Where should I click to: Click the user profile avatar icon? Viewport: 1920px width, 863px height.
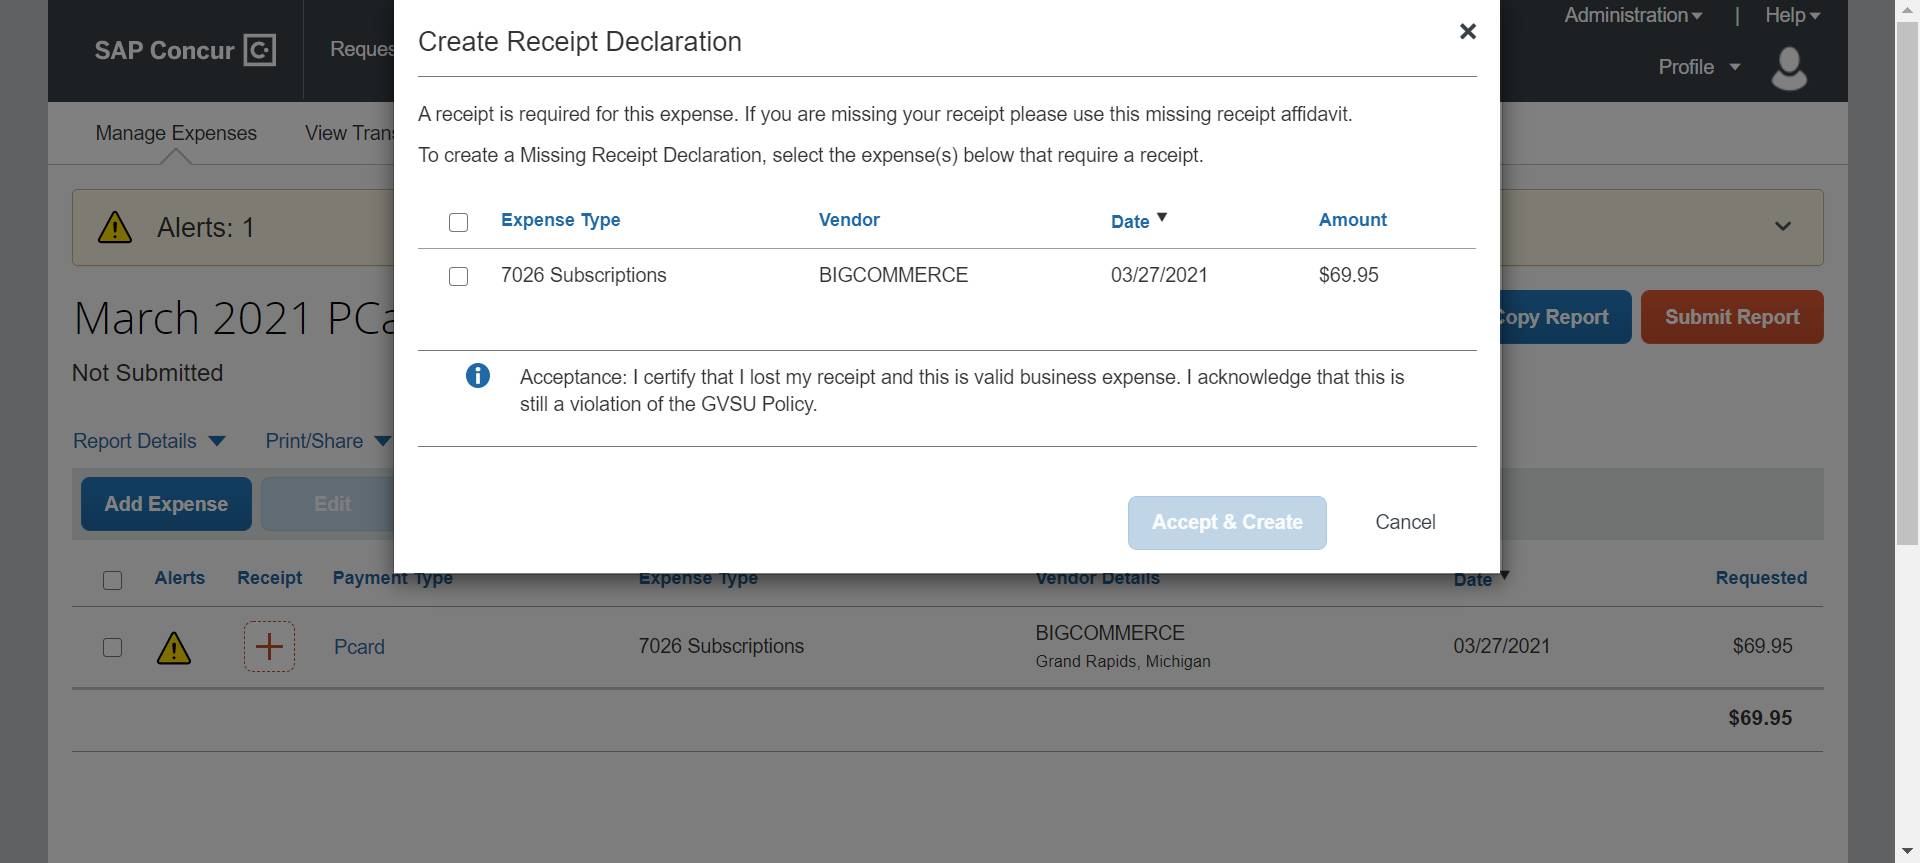point(1788,69)
